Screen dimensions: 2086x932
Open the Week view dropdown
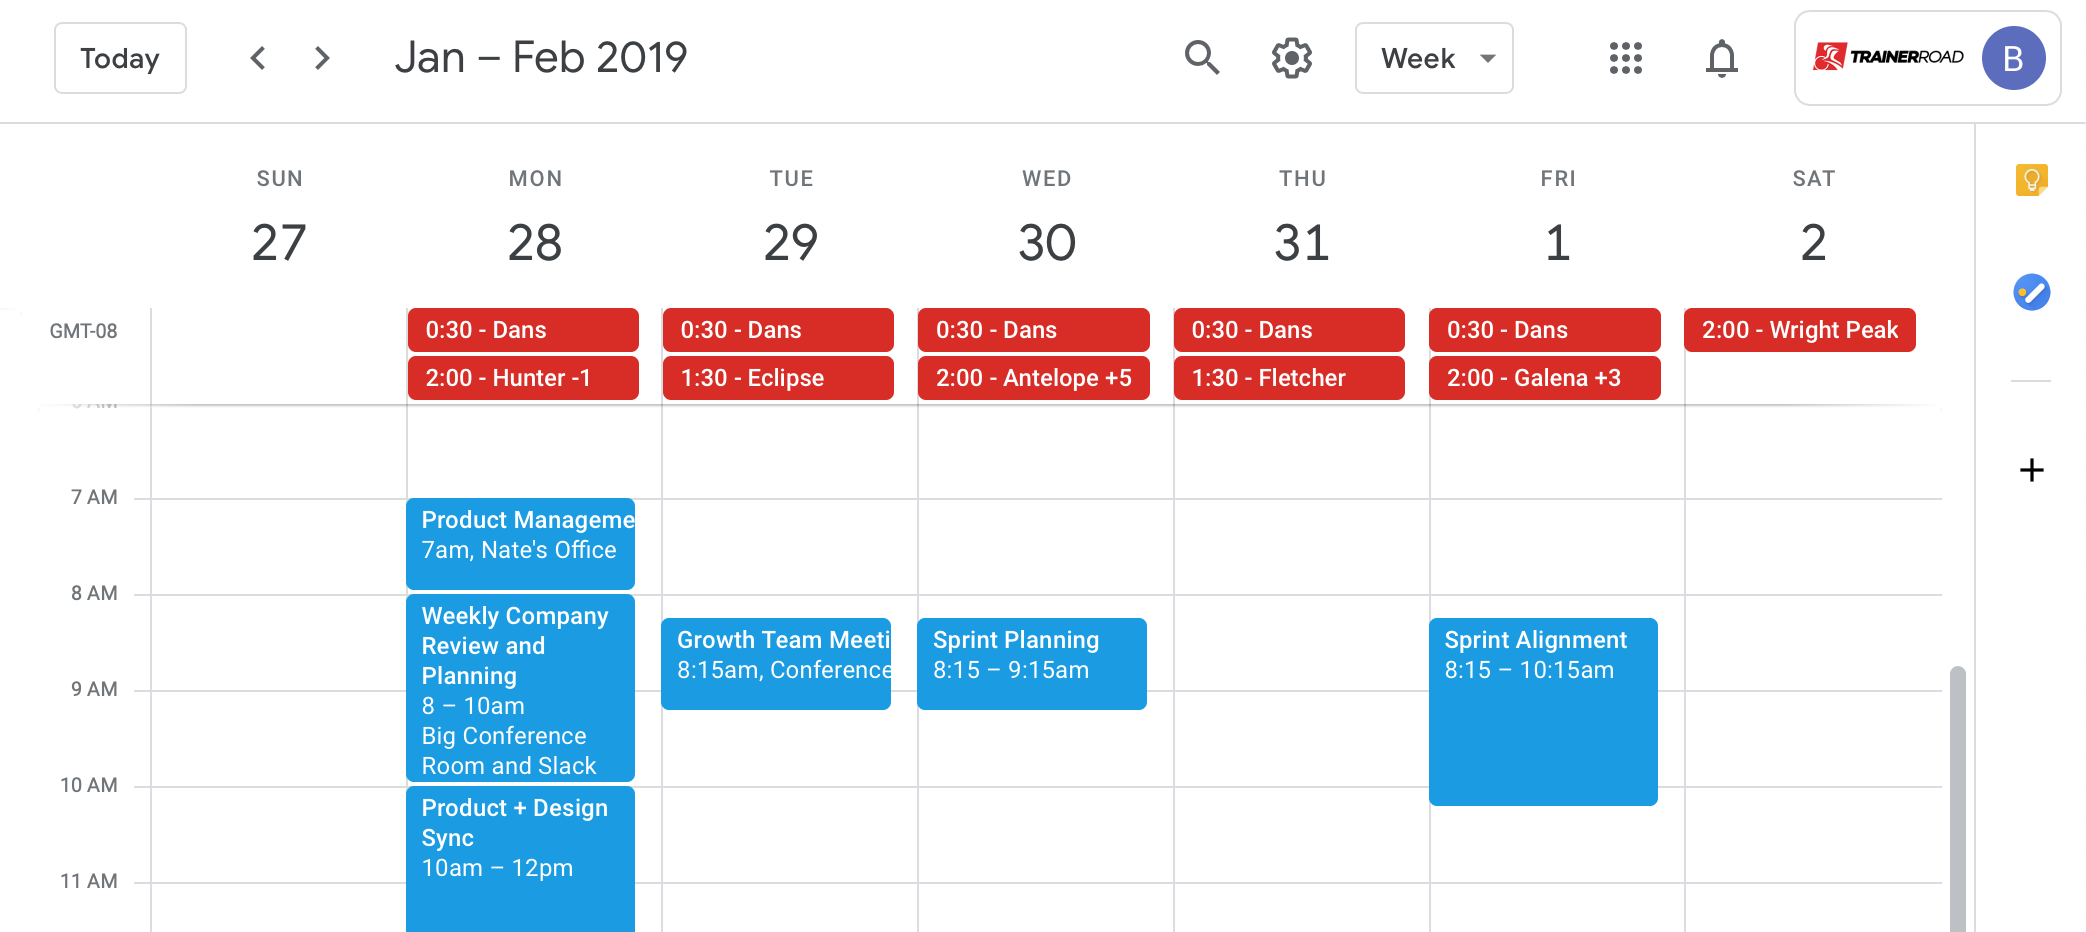pos(1434,58)
